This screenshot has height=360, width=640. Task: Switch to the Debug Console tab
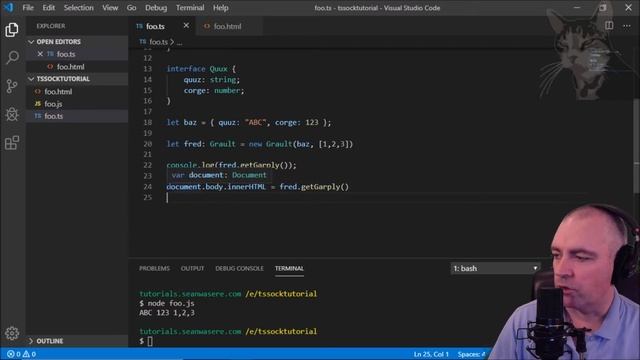pos(239,268)
